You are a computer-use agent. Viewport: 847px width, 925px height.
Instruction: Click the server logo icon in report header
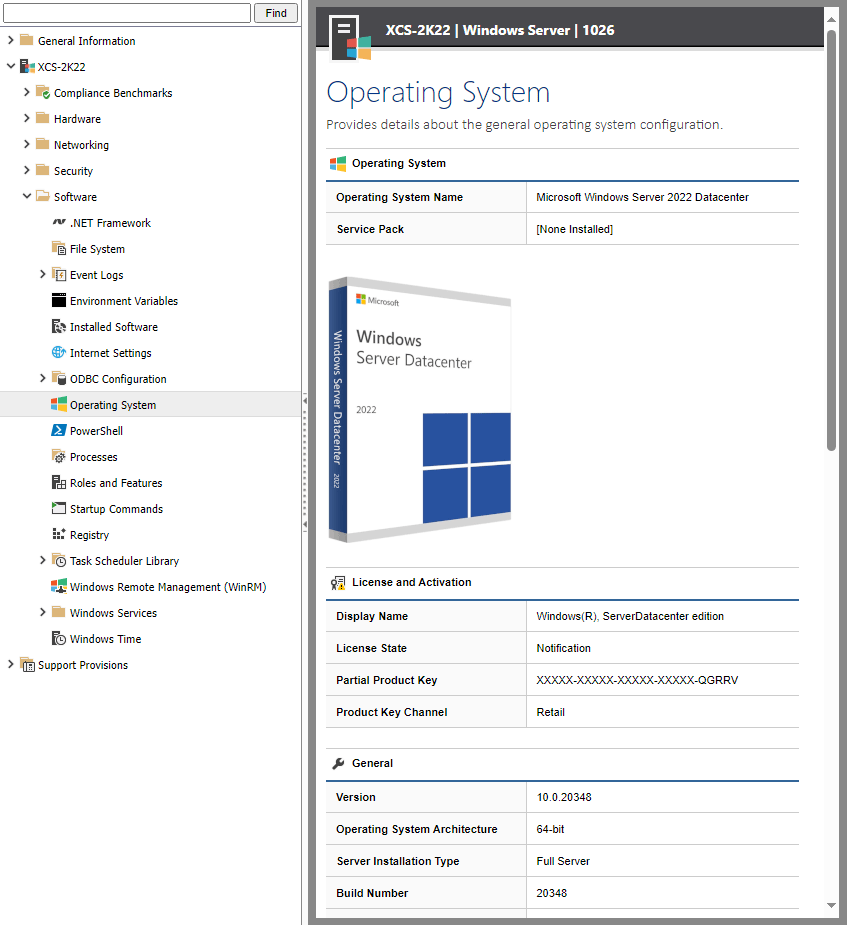[351, 38]
